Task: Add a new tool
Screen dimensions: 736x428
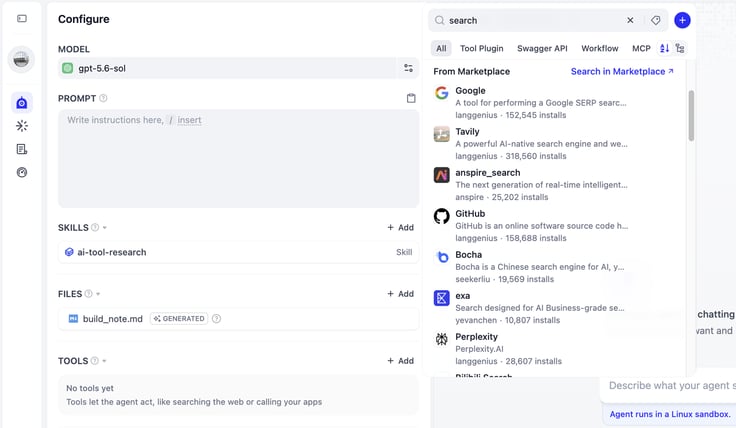Action: pos(400,360)
